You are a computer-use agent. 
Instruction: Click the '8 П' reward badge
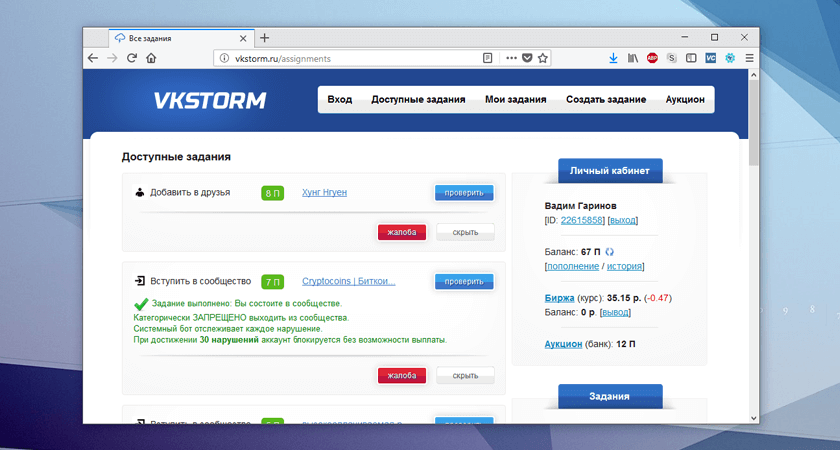click(x=273, y=193)
